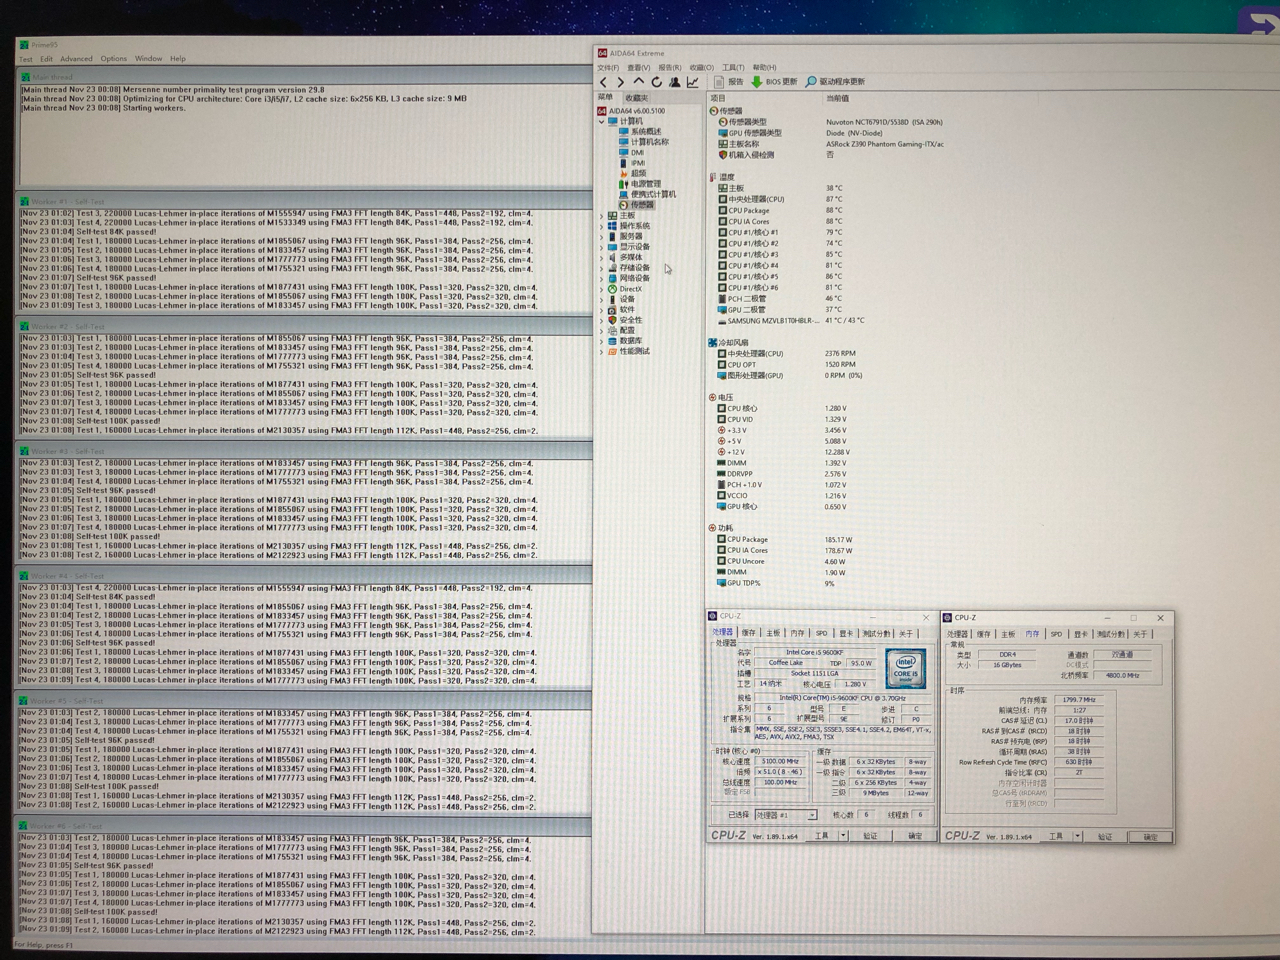
Task: Click 验证 button in left CPU-Z window
Action: click(871, 836)
